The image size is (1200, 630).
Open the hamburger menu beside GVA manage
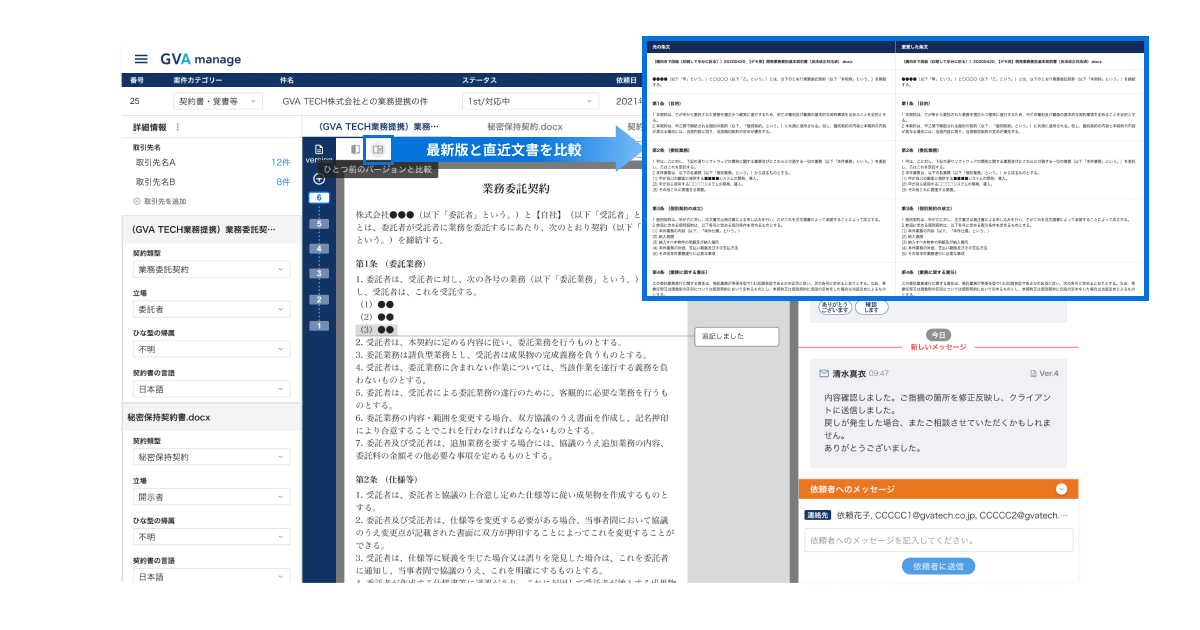(141, 60)
